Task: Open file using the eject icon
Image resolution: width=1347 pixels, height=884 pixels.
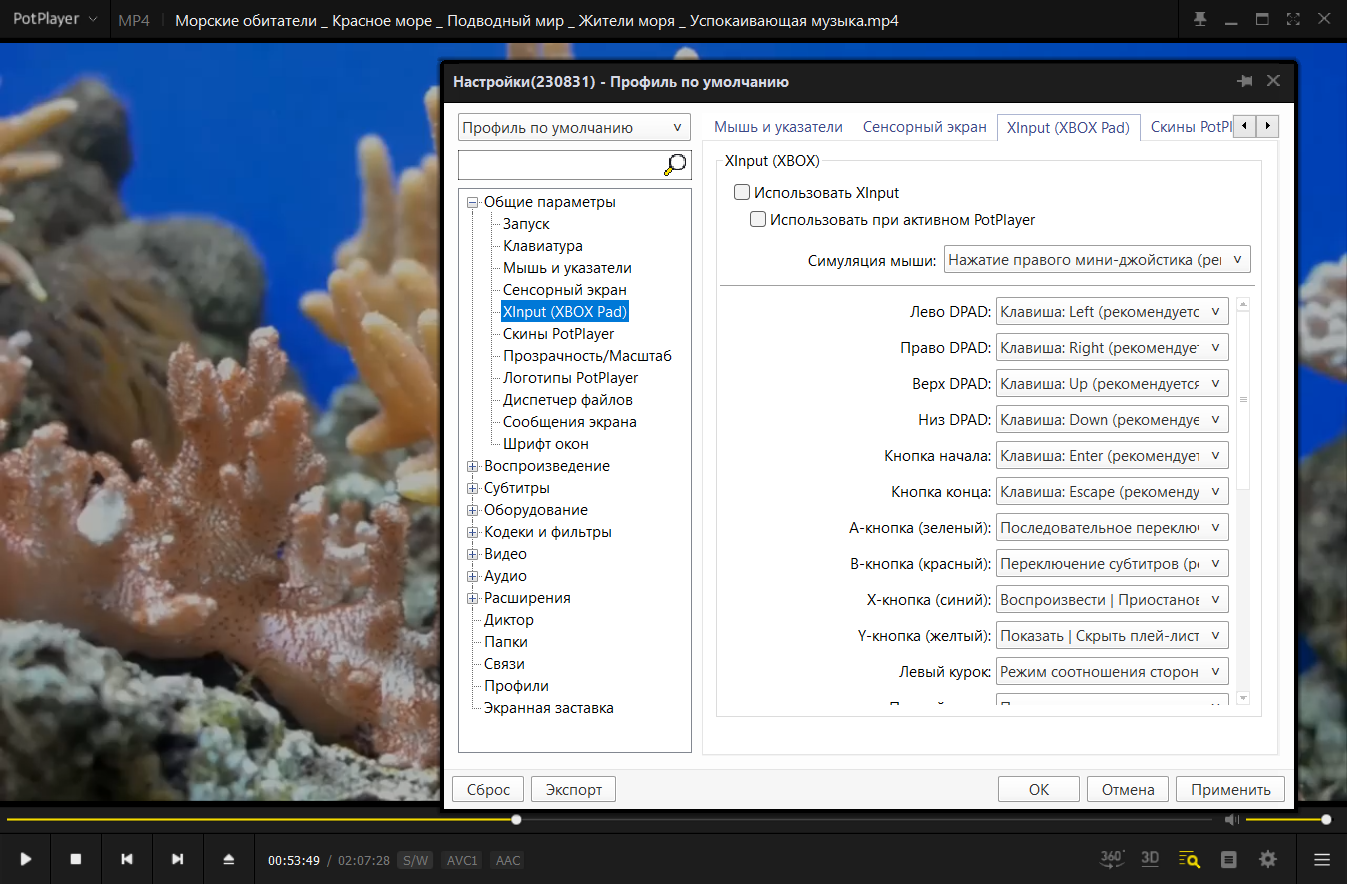Action: point(228,859)
